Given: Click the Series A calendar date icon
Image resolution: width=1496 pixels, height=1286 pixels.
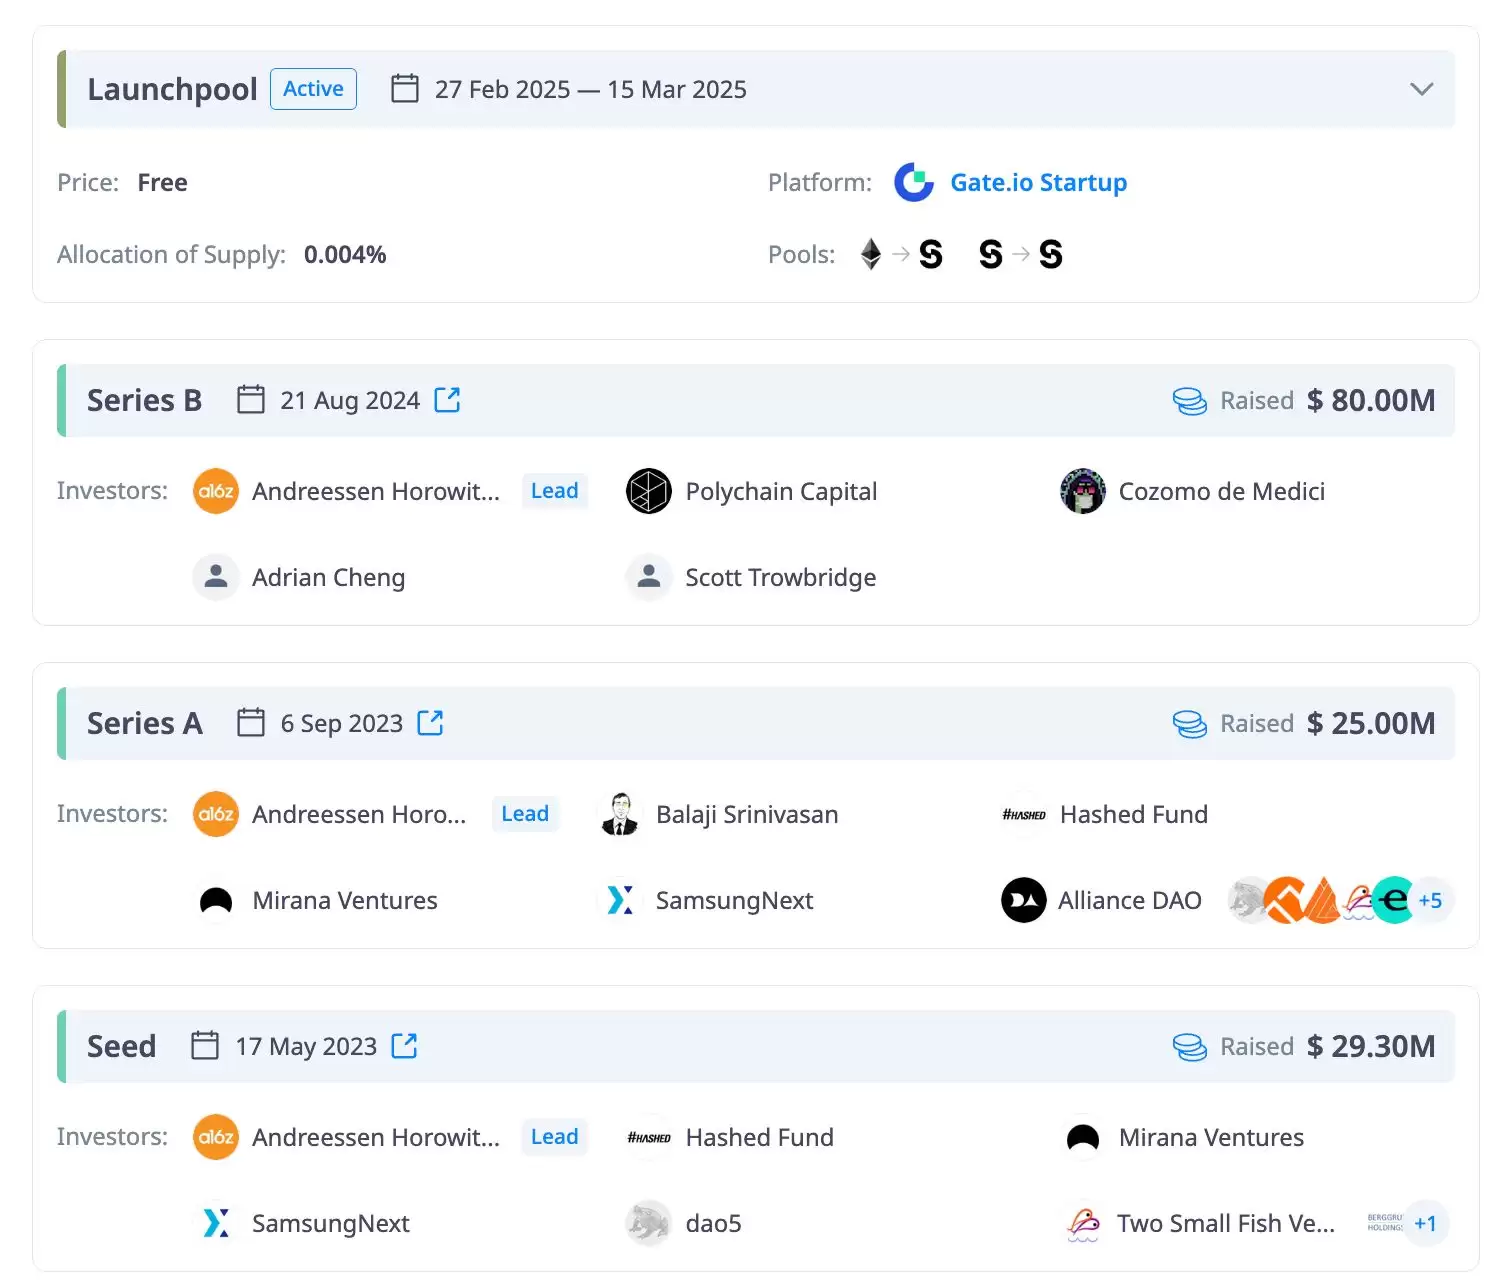Looking at the screenshot, I should coord(251,723).
